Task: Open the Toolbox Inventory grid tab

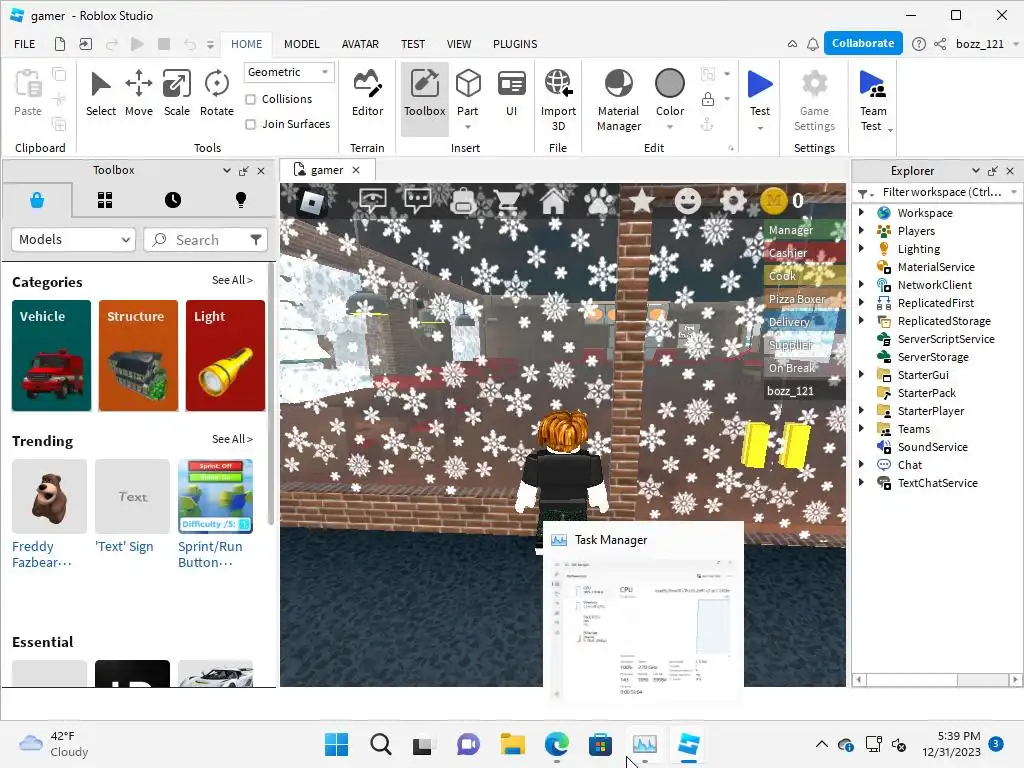Action: click(x=105, y=200)
